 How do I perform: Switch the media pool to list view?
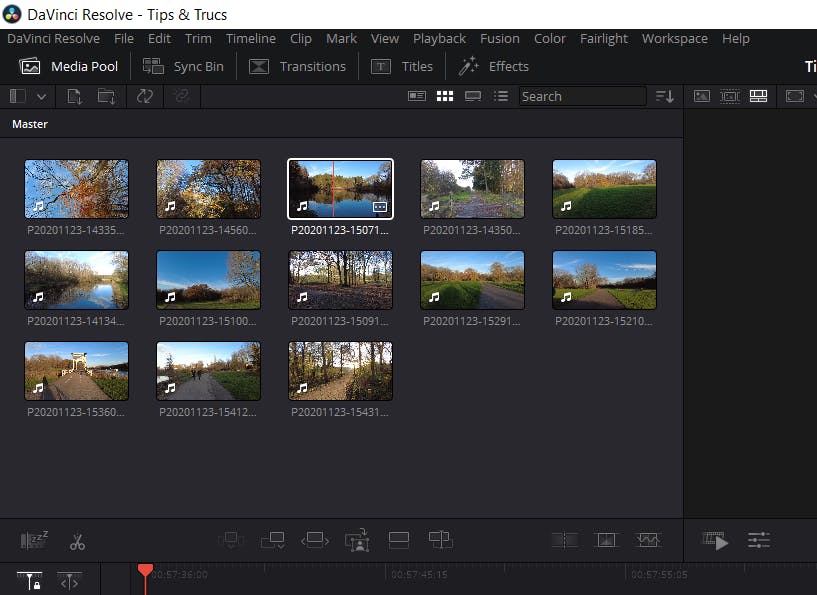click(501, 96)
